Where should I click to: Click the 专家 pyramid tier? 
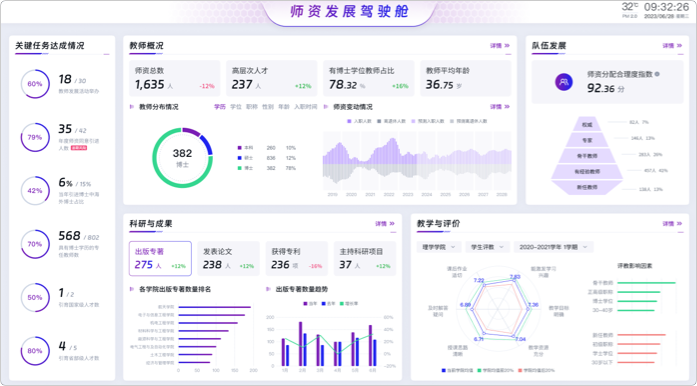click(587, 140)
